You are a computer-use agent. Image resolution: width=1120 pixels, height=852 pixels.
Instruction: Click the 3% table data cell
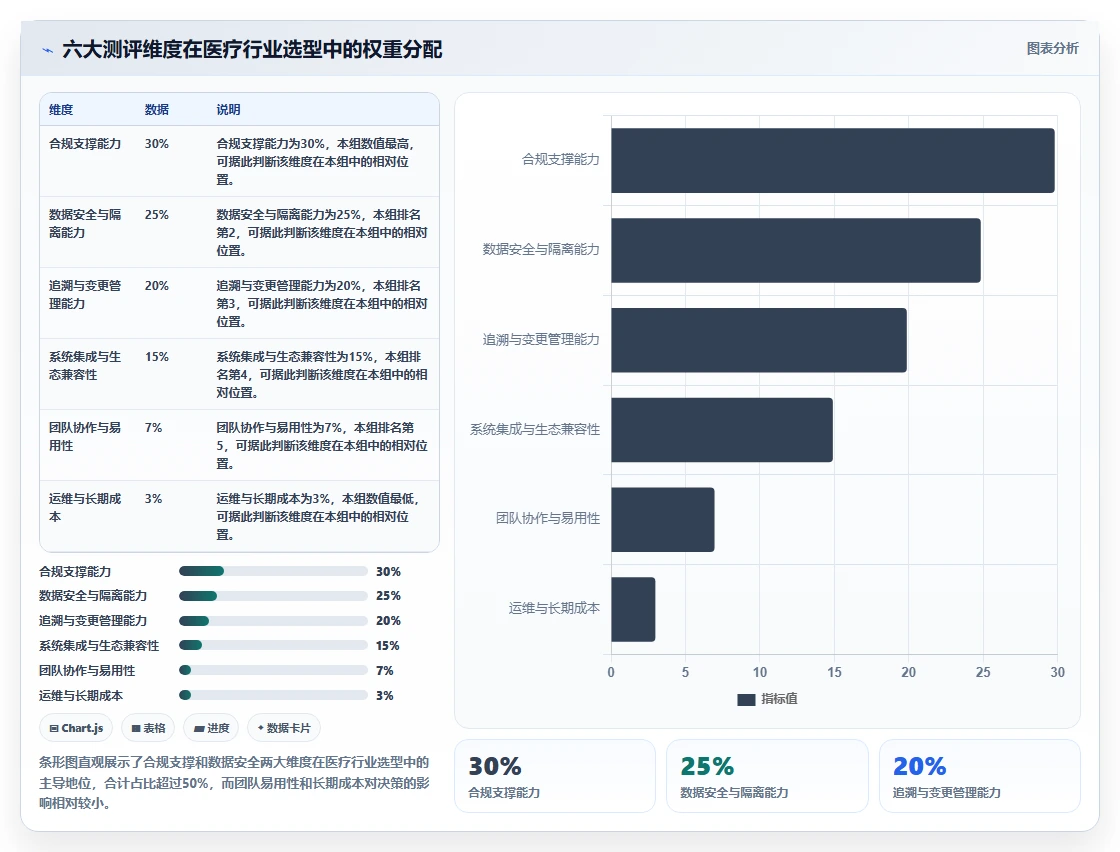tap(154, 498)
